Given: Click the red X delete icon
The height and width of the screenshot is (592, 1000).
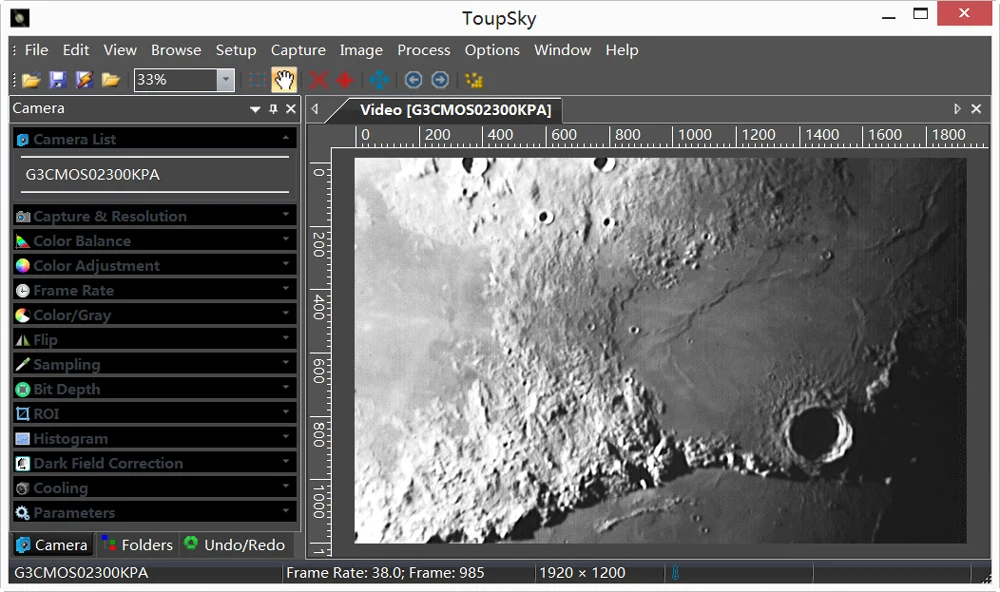Looking at the screenshot, I should point(318,80).
